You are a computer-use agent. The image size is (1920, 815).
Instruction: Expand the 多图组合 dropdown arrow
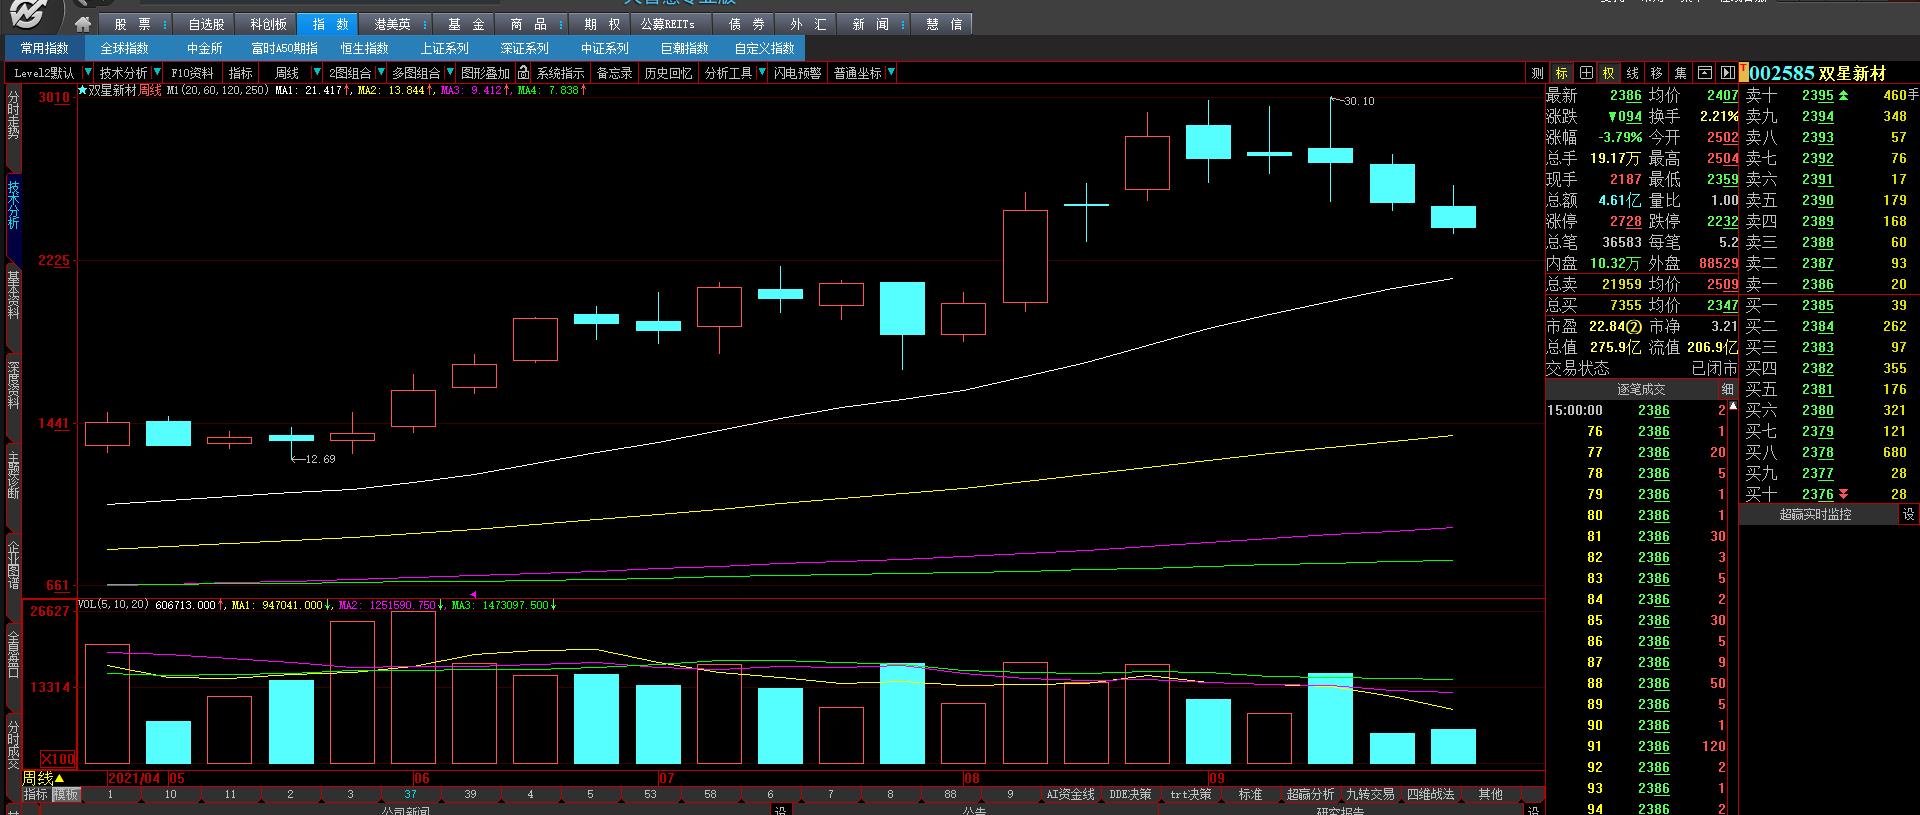click(449, 73)
